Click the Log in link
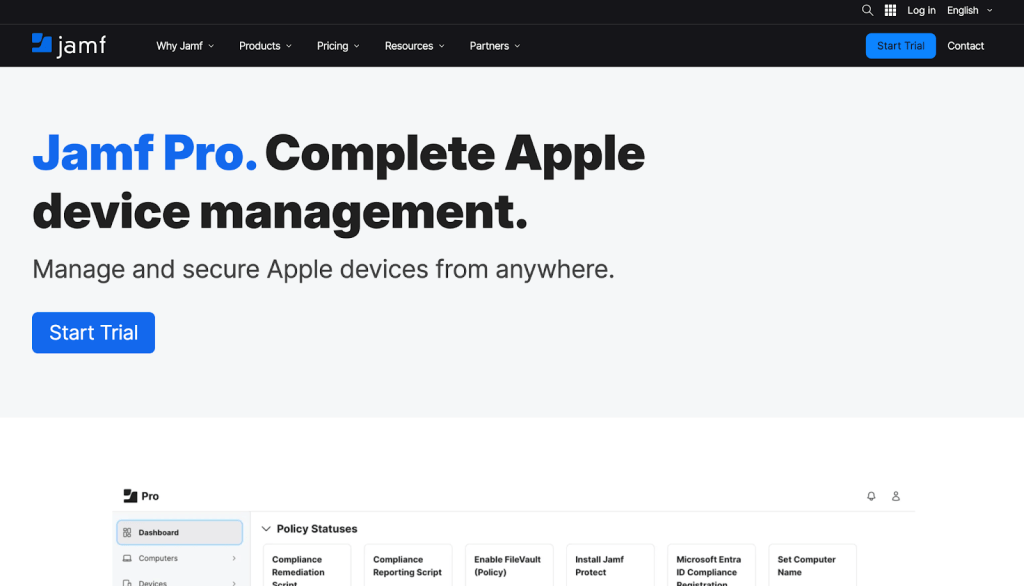1024x586 pixels. 921,10
